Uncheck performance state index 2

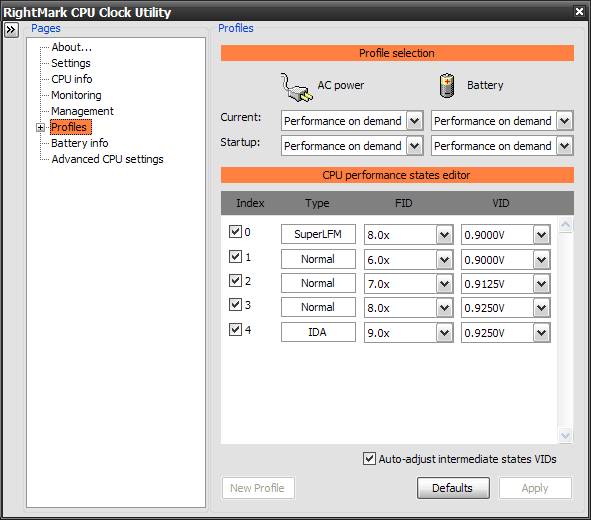pos(236,280)
